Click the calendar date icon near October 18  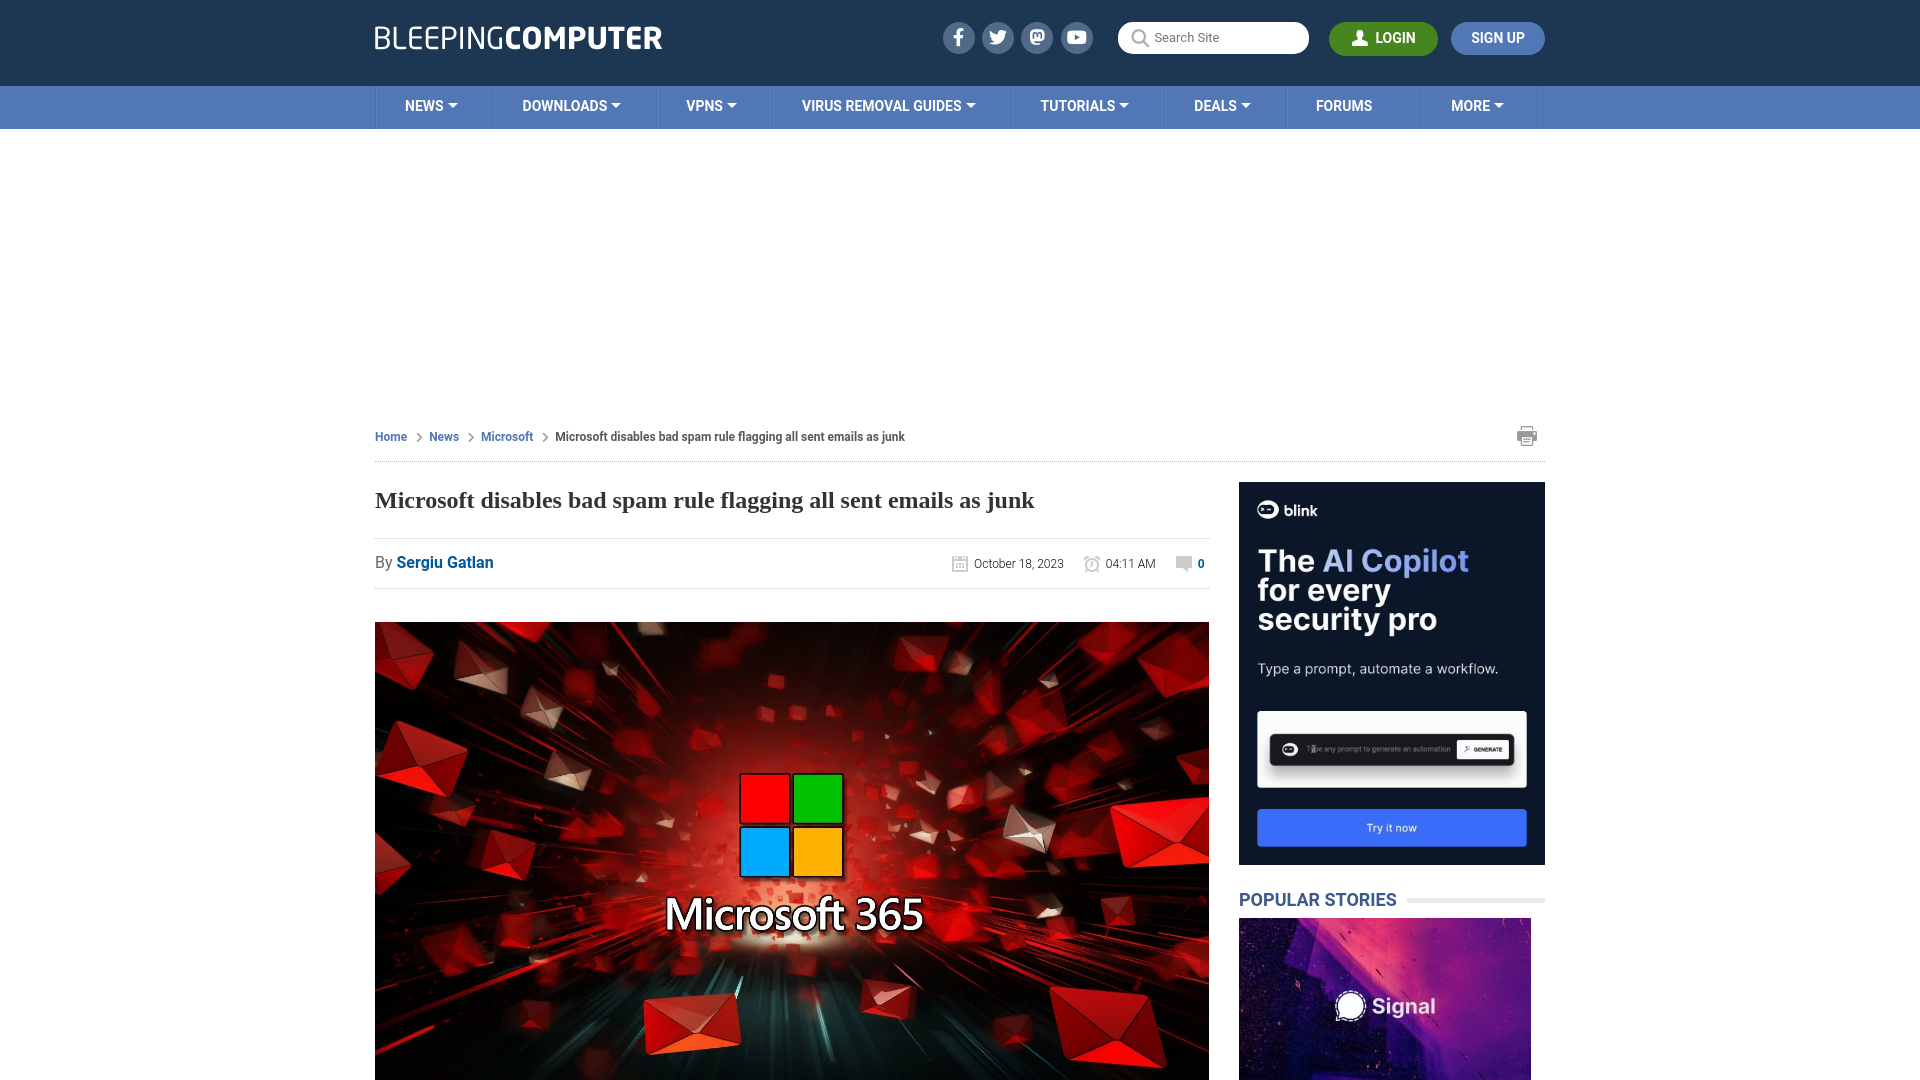[959, 563]
